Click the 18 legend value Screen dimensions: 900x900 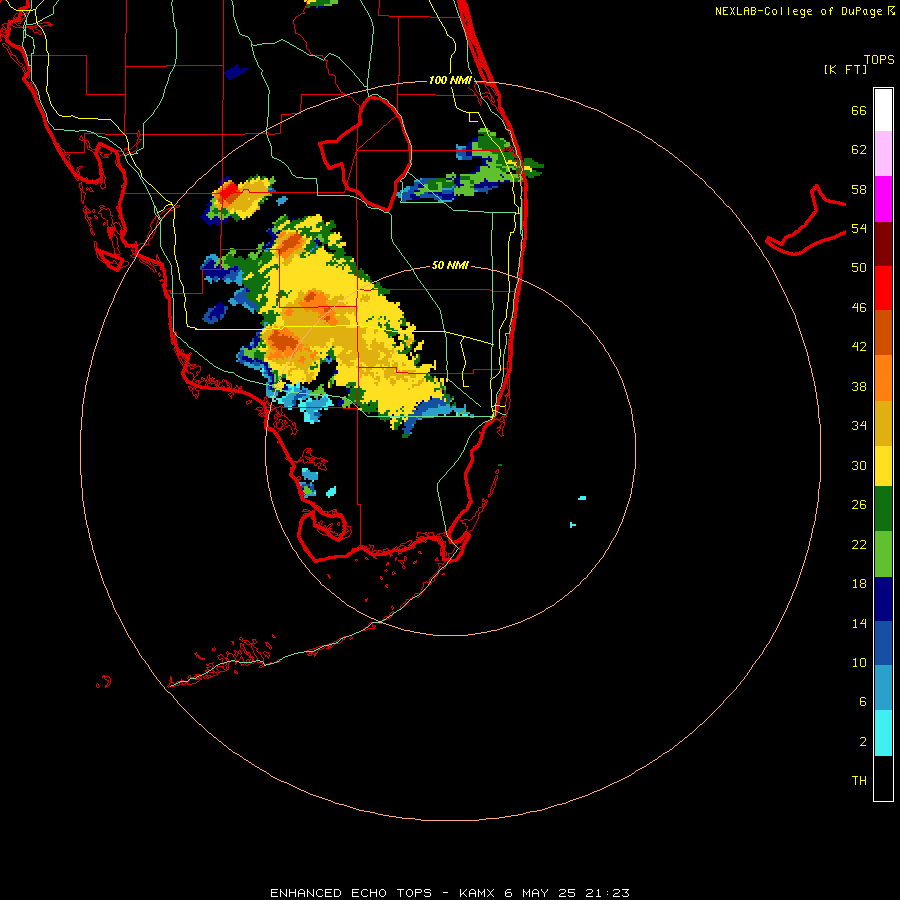point(859,584)
